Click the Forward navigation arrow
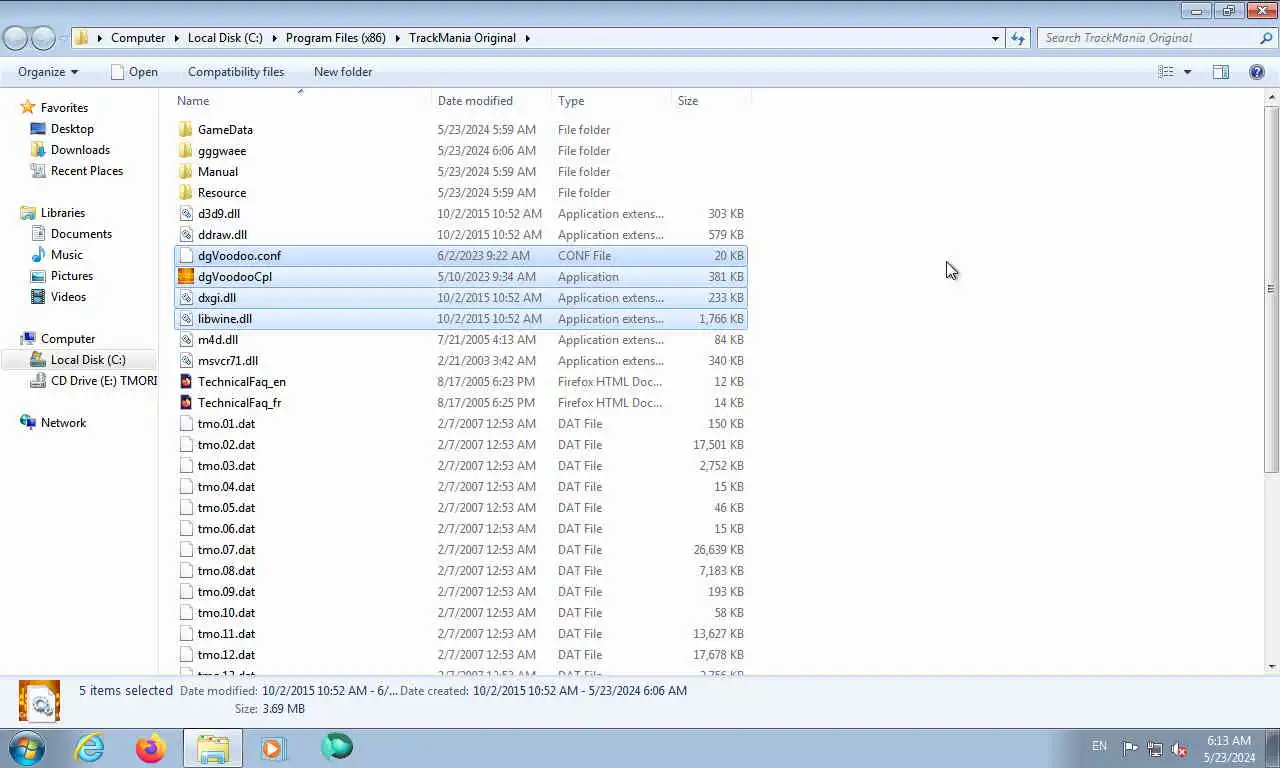Image resolution: width=1280 pixels, height=768 pixels. (x=43, y=38)
